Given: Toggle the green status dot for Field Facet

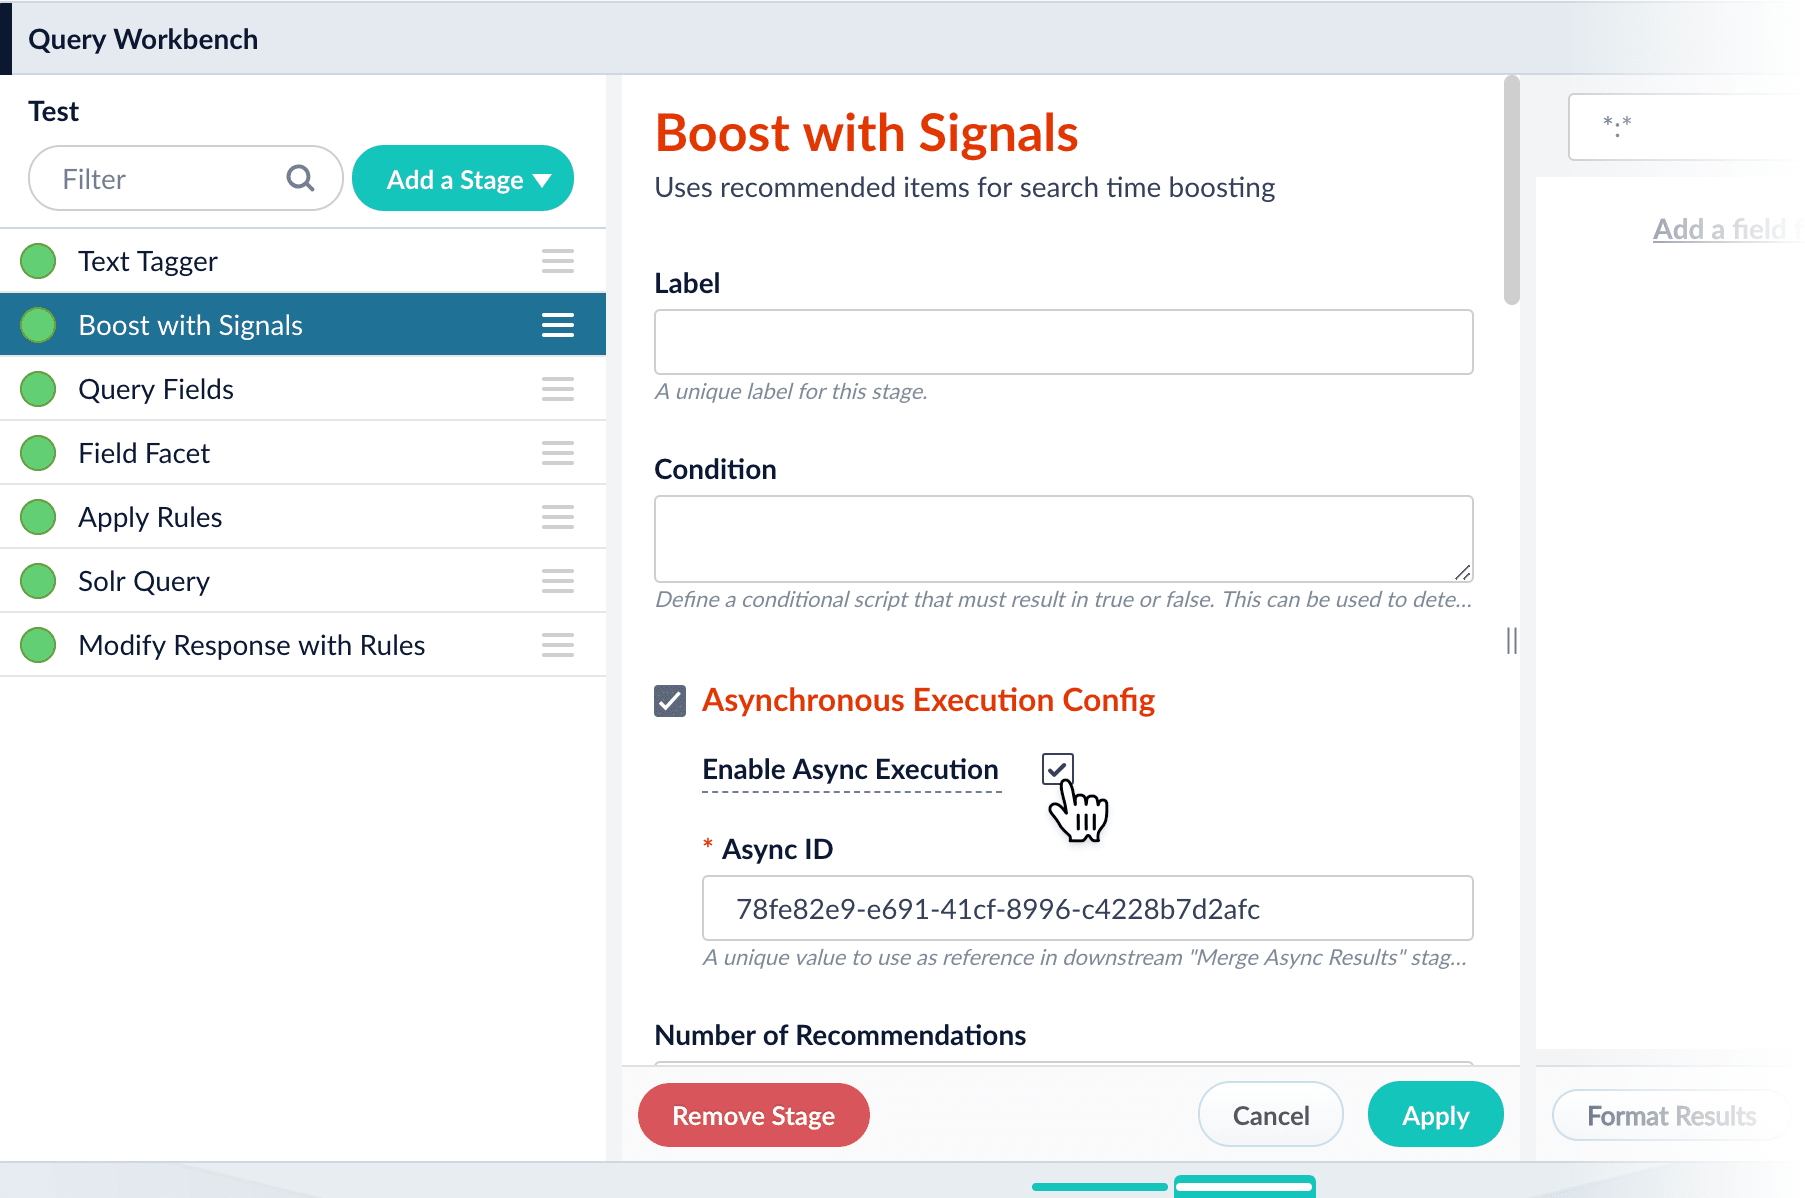Looking at the screenshot, I should (x=38, y=453).
